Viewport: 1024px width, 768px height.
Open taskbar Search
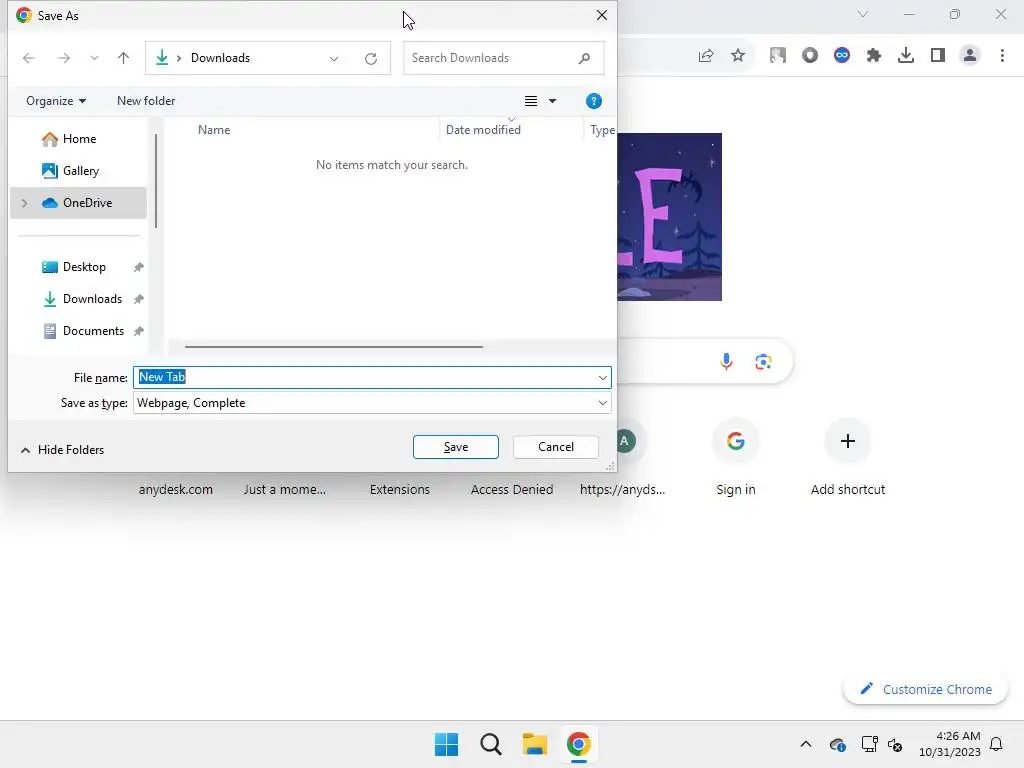click(490, 744)
